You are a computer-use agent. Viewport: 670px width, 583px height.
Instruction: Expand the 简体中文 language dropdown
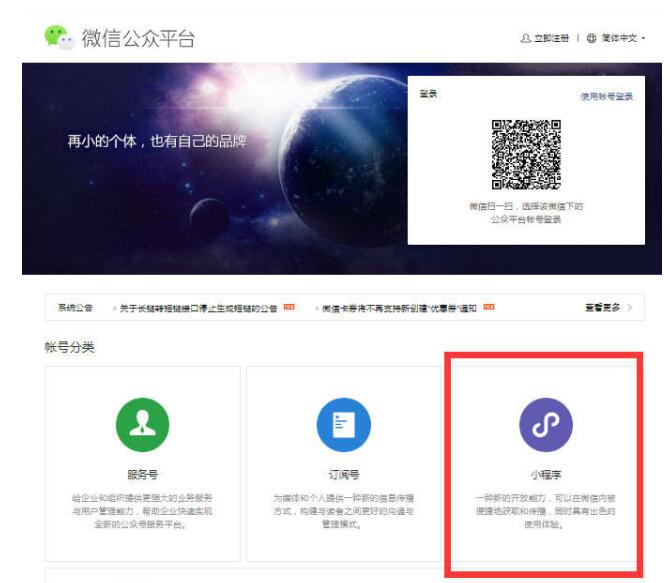click(623, 38)
